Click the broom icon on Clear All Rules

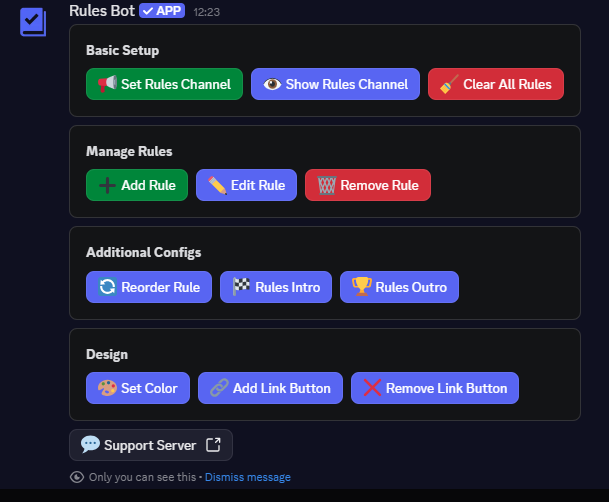449,84
